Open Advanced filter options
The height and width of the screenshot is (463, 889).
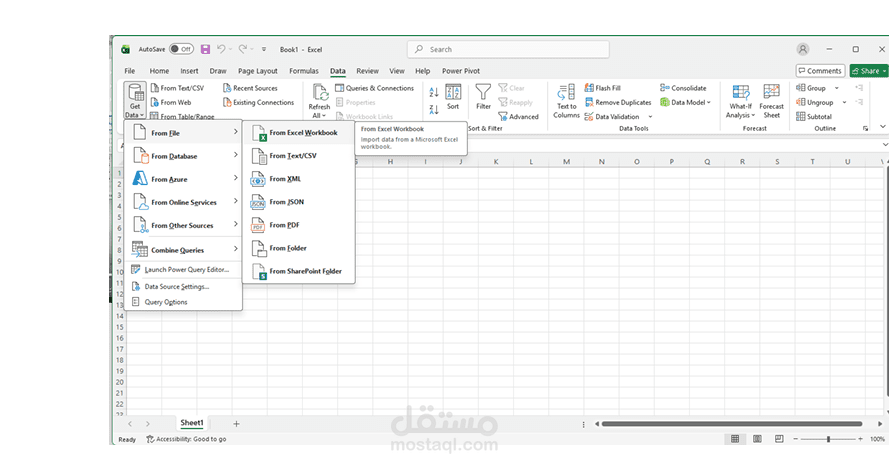click(x=518, y=117)
